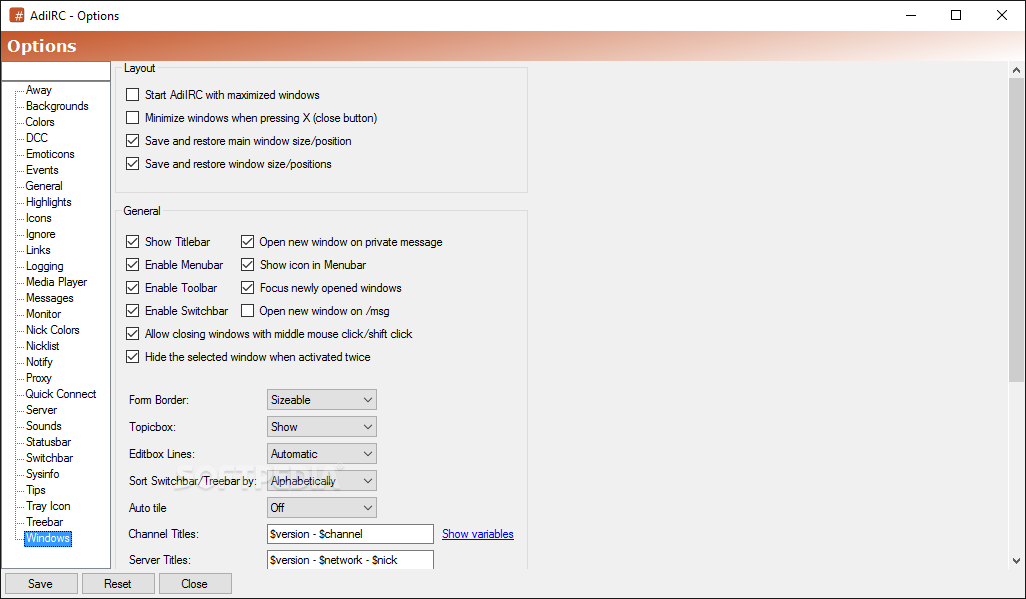Click the Reset button
The width and height of the screenshot is (1026, 599).
[118, 583]
